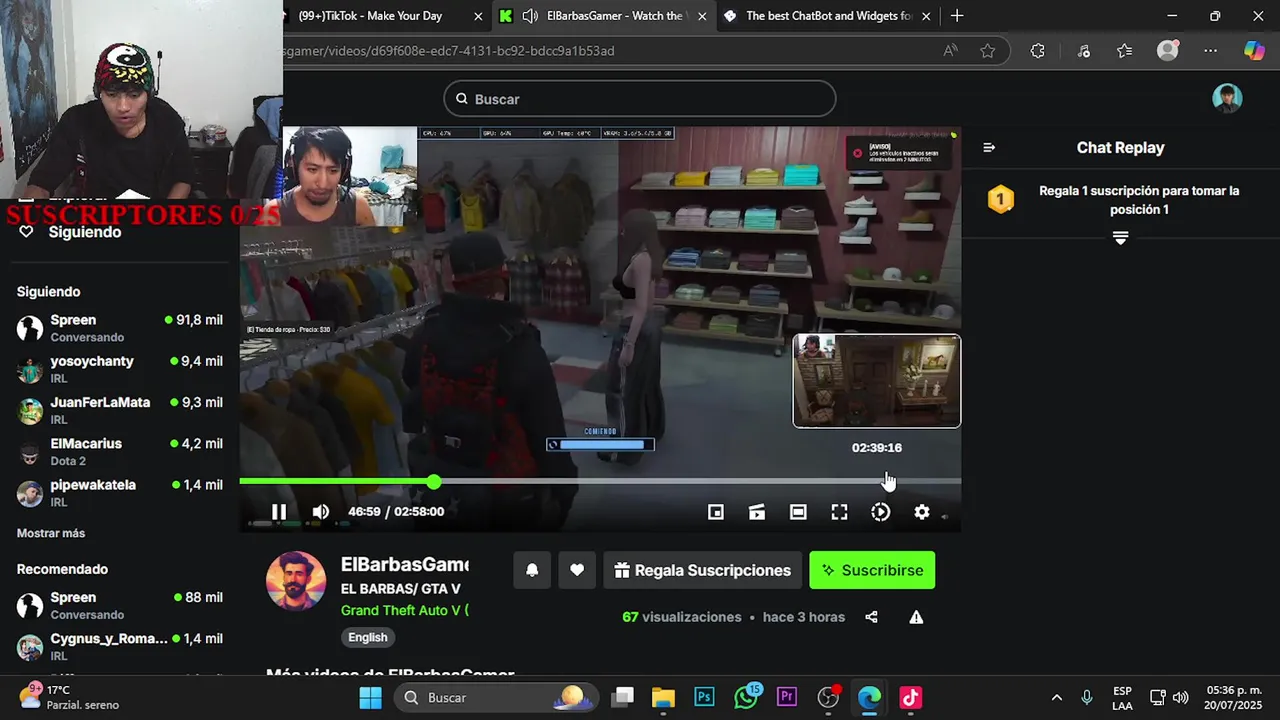Open Edge settings and more menu
The image size is (1280, 720).
(1211, 51)
